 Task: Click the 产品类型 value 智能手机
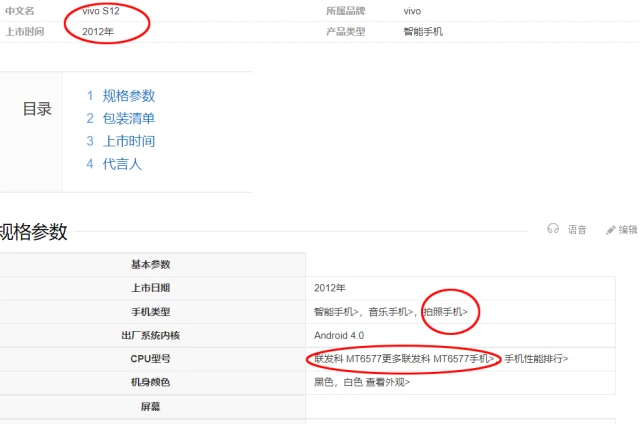point(423,31)
